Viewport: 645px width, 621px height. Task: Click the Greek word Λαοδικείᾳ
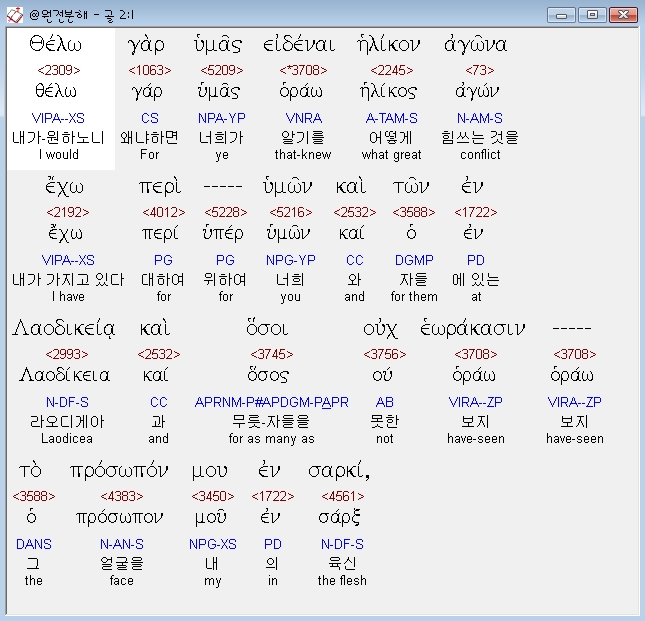tap(64, 329)
